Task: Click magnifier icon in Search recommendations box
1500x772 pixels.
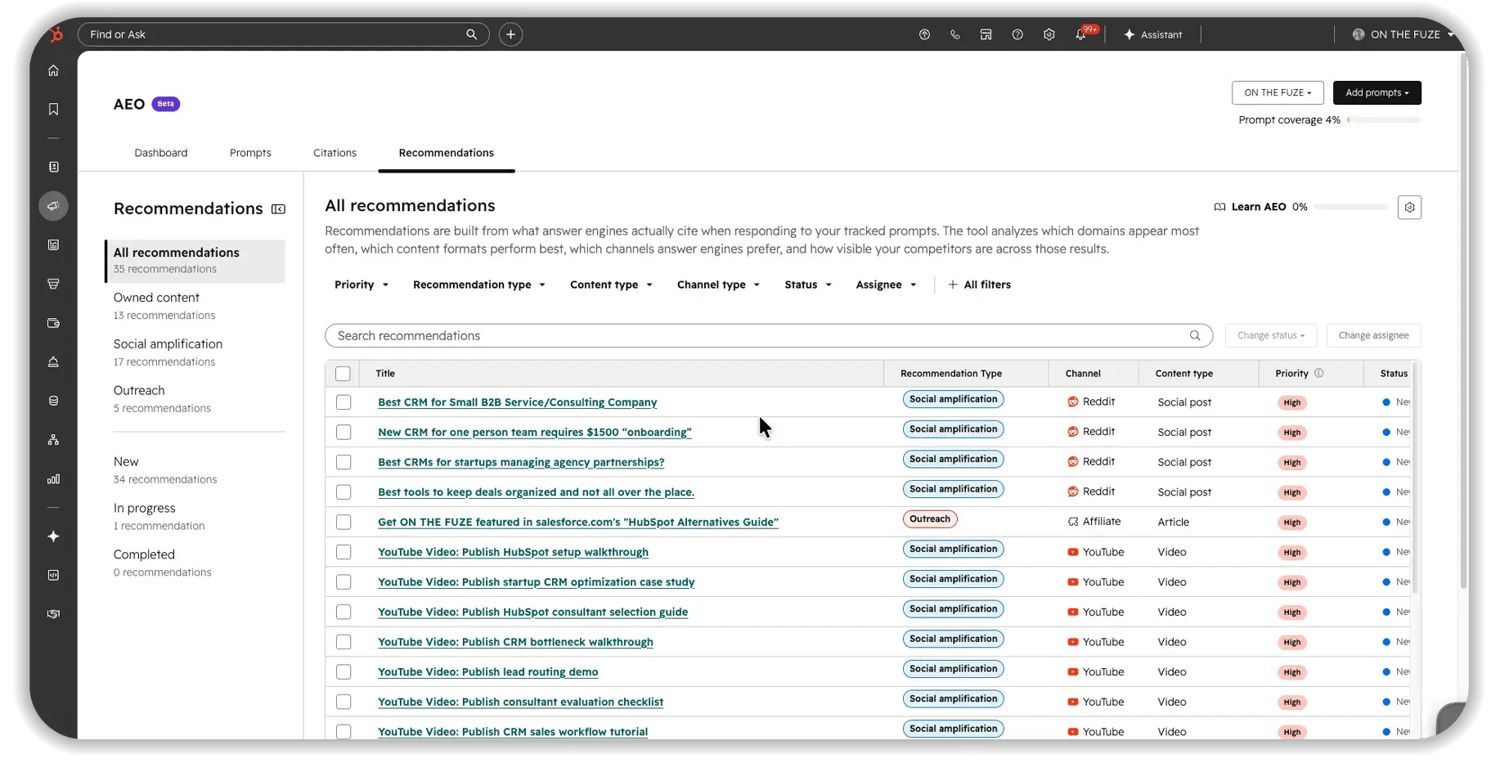Action: click(1195, 336)
